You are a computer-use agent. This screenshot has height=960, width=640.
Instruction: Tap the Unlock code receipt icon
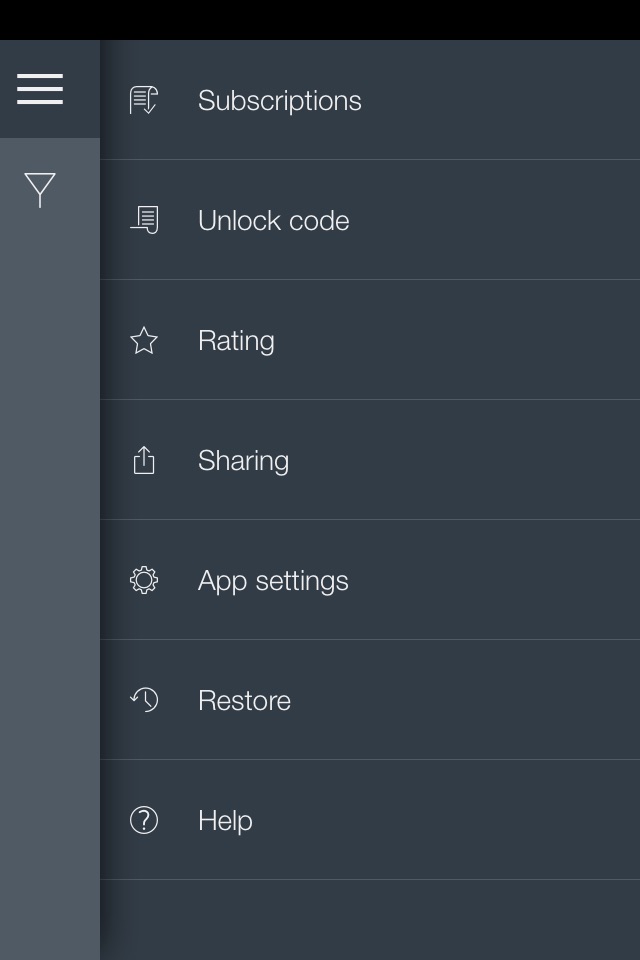[145, 220]
